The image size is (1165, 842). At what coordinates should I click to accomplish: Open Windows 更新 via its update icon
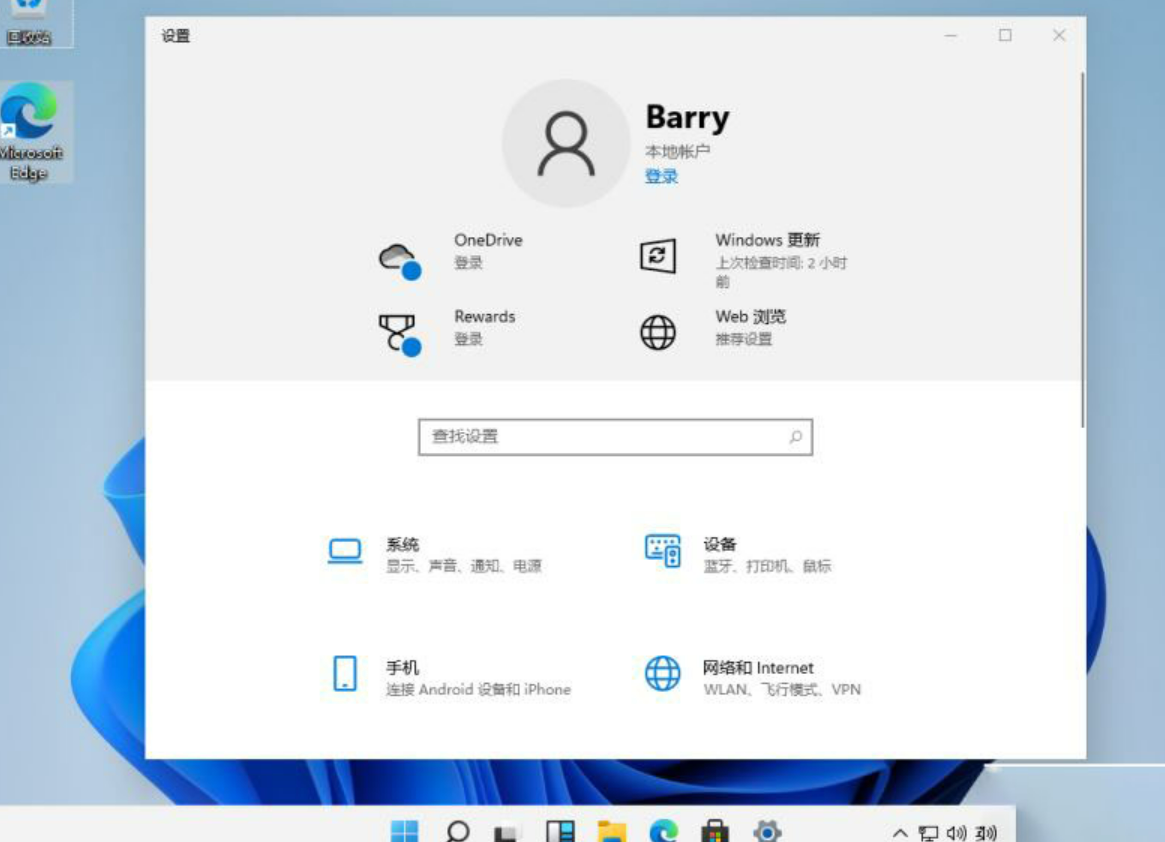pos(660,255)
